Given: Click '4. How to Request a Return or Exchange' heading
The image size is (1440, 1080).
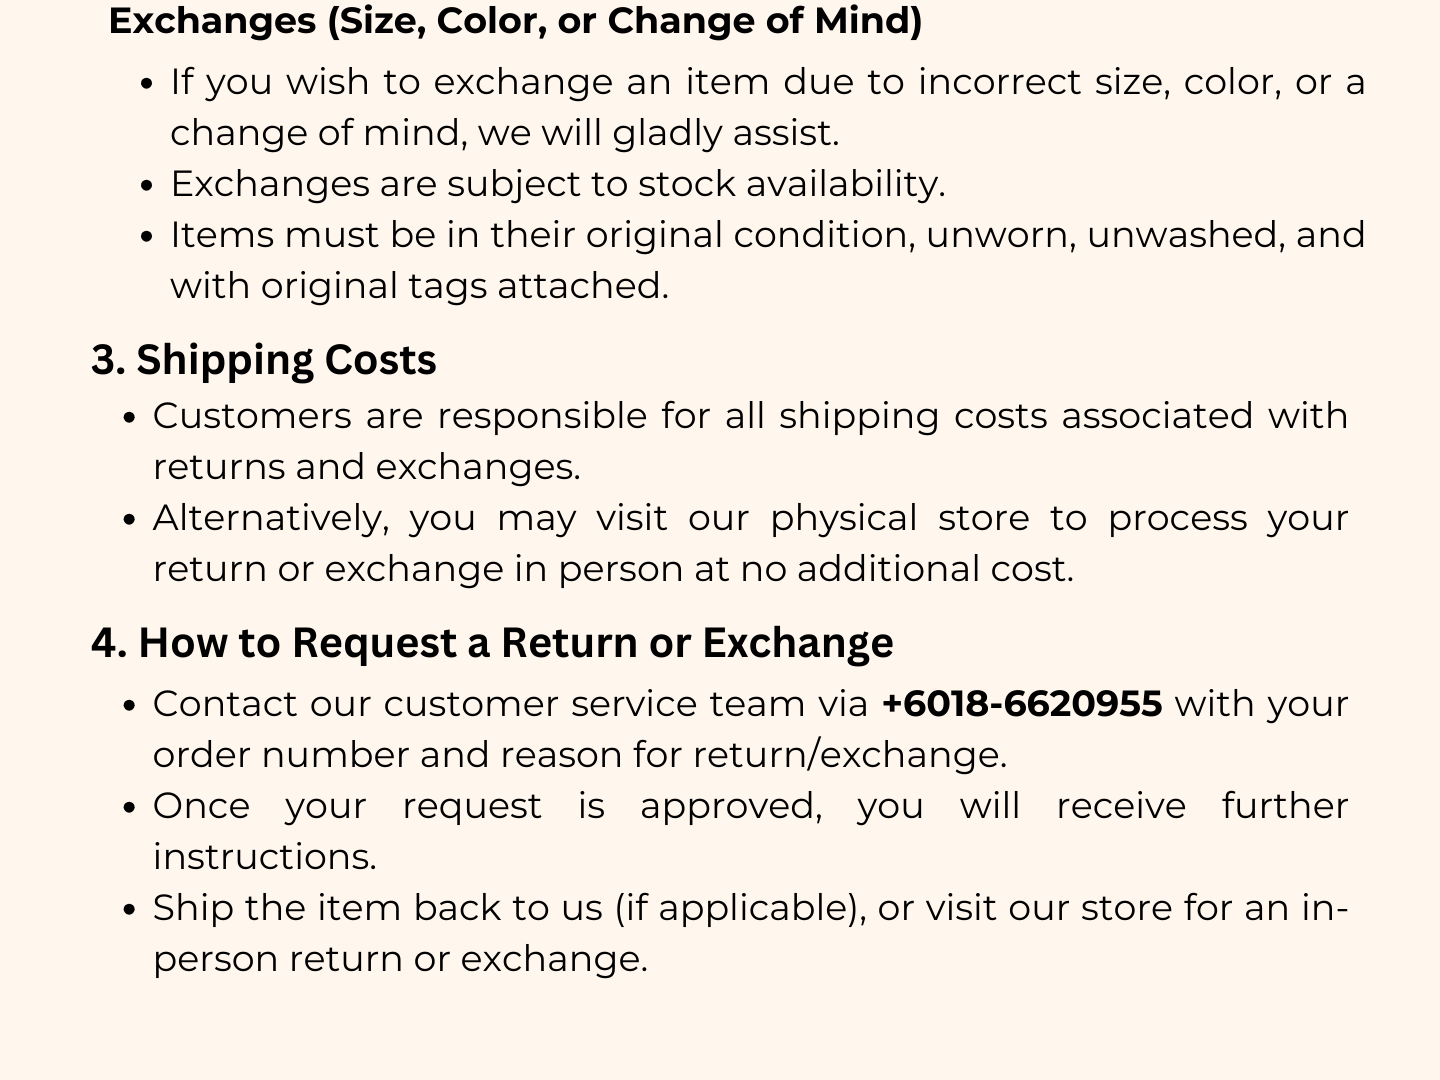Looking at the screenshot, I should click(492, 643).
